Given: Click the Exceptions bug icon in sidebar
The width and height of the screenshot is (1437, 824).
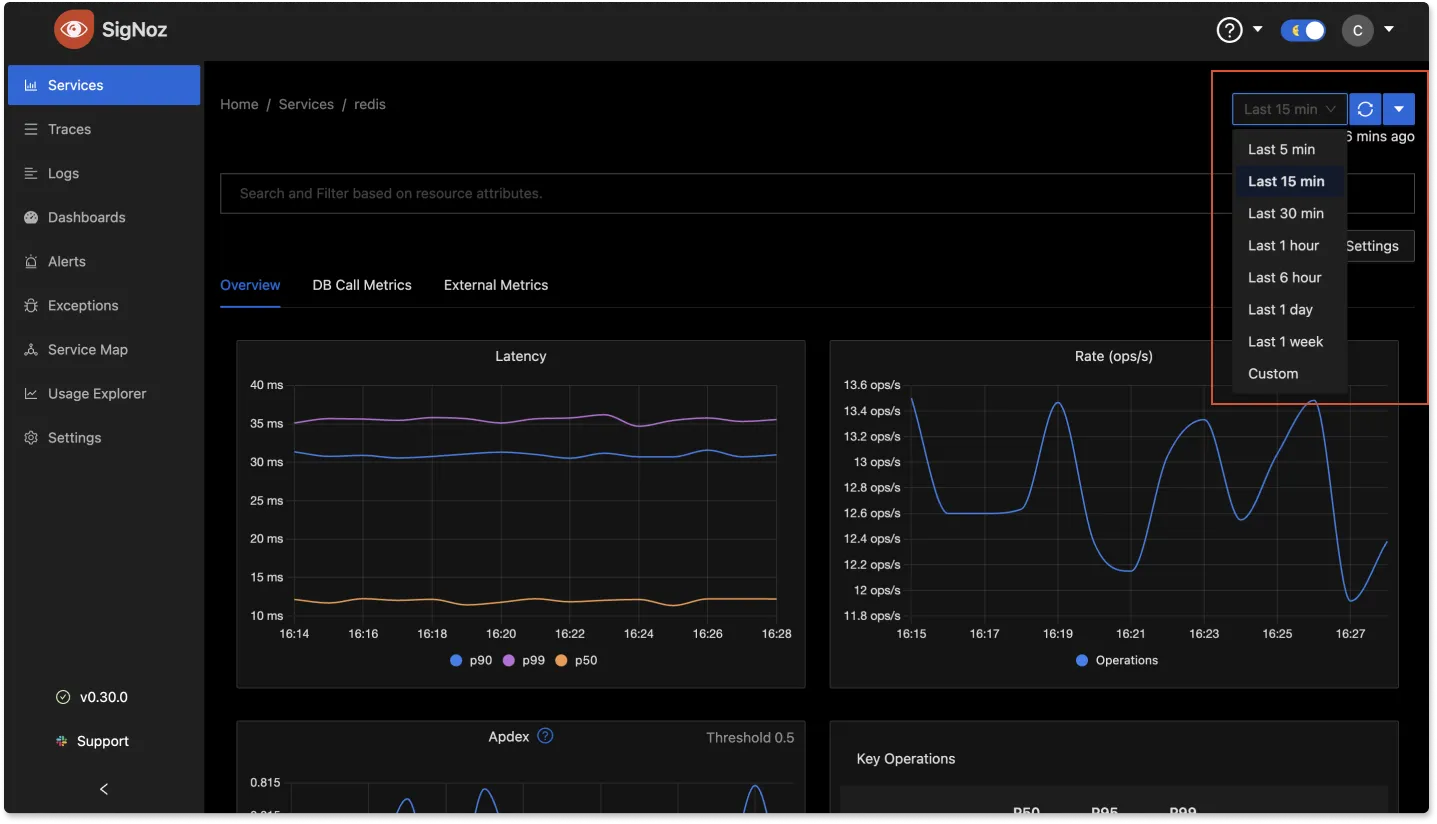Looking at the screenshot, I should (x=30, y=305).
